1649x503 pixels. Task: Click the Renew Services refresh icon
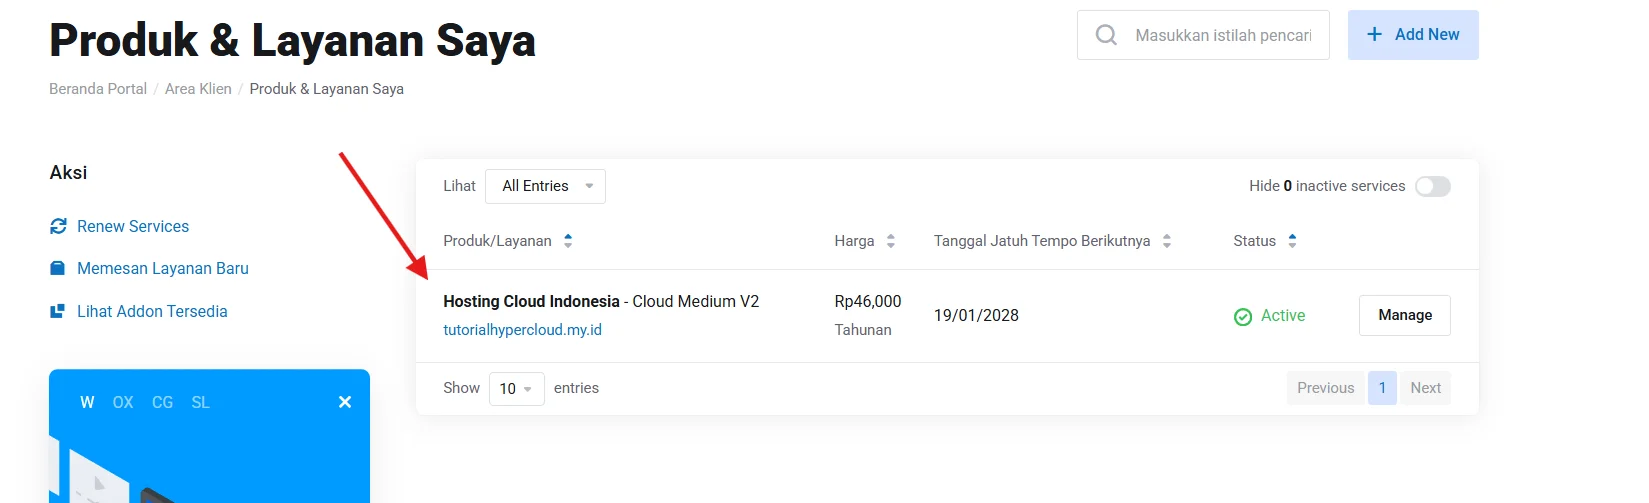point(59,226)
